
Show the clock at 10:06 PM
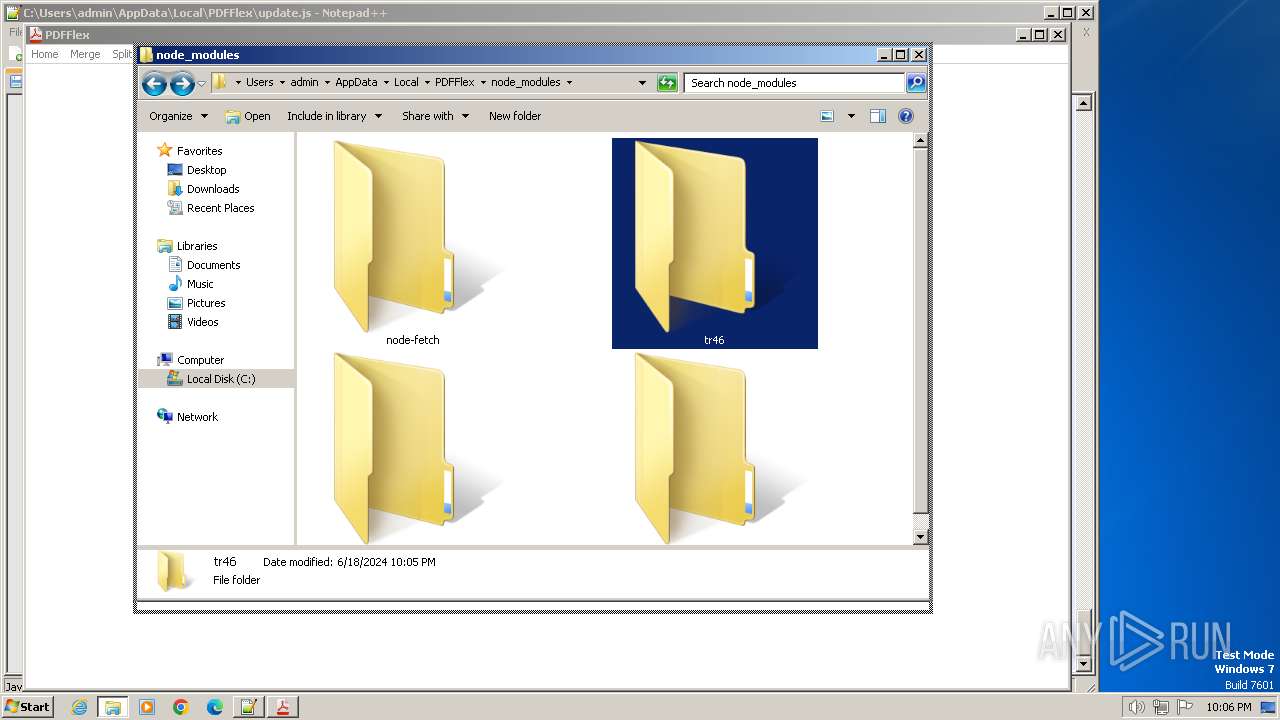coord(1228,707)
